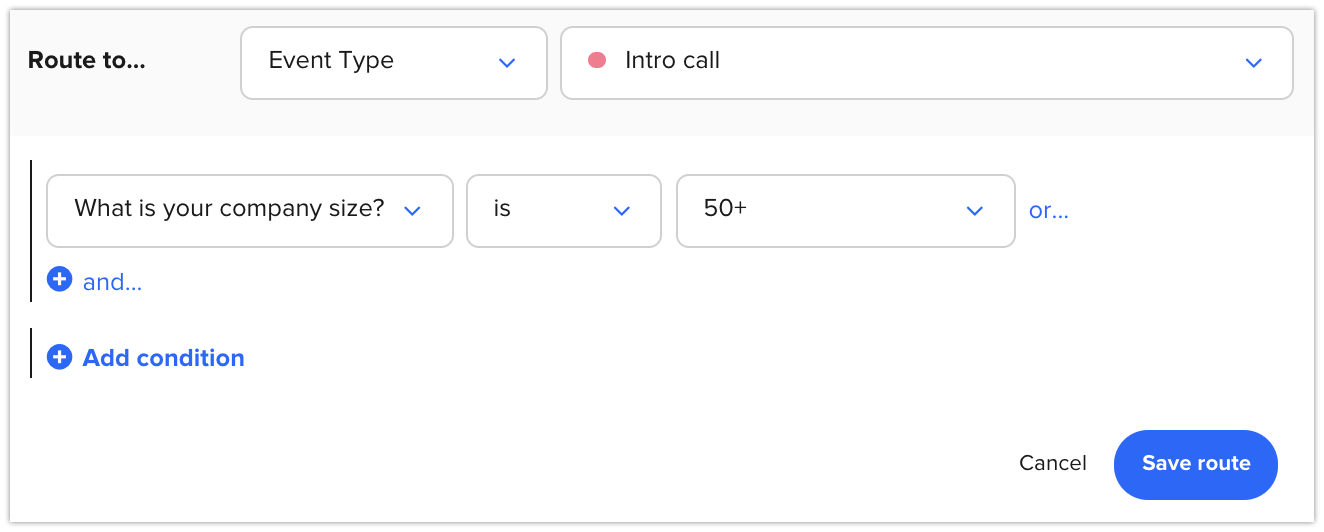
Task: Click the chevron in the 'is' field
Action: 621,210
